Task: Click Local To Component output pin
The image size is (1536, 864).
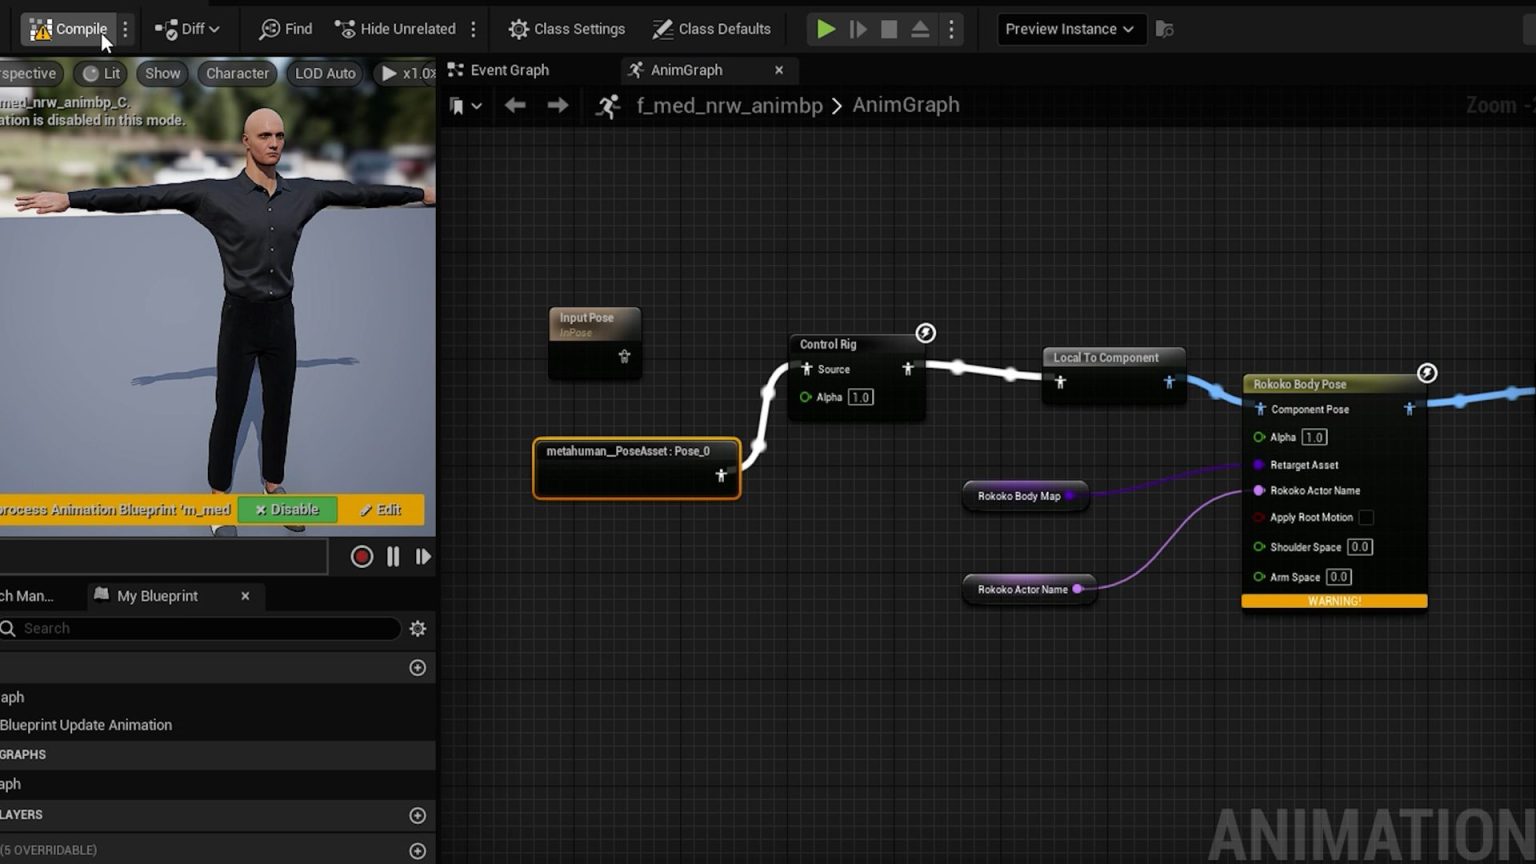Action: point(1169,382)
